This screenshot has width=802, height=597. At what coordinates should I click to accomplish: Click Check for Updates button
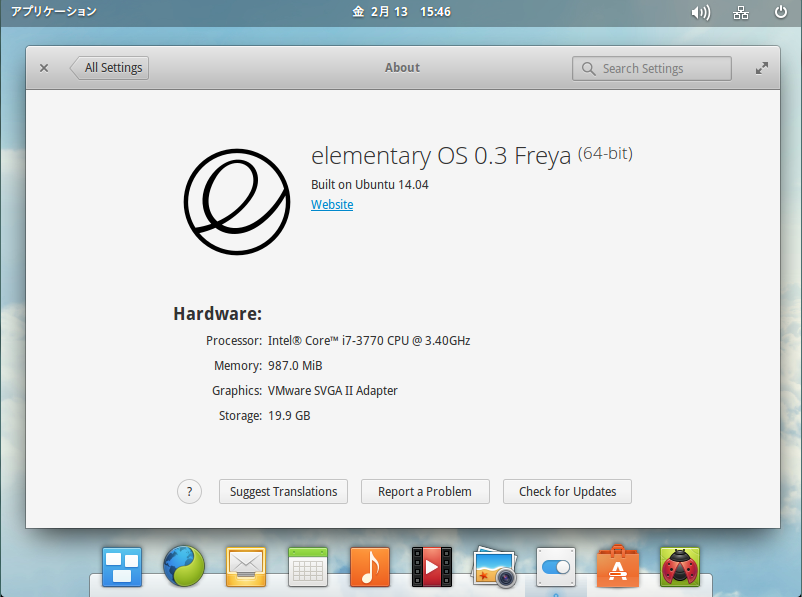point(567,492)
